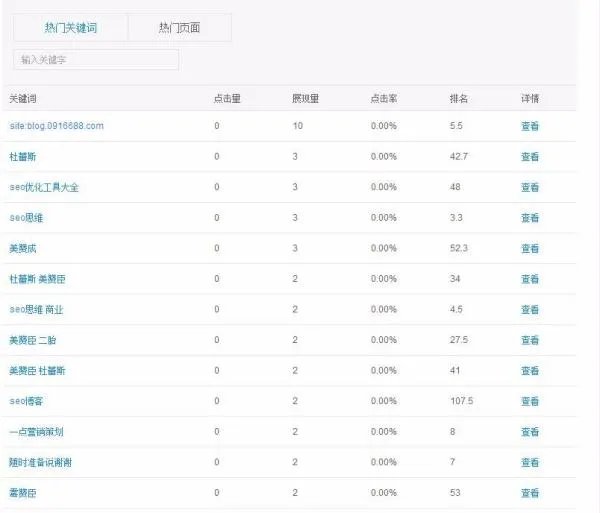
Task: Select the rank value 53
Action: pos(455,493)
